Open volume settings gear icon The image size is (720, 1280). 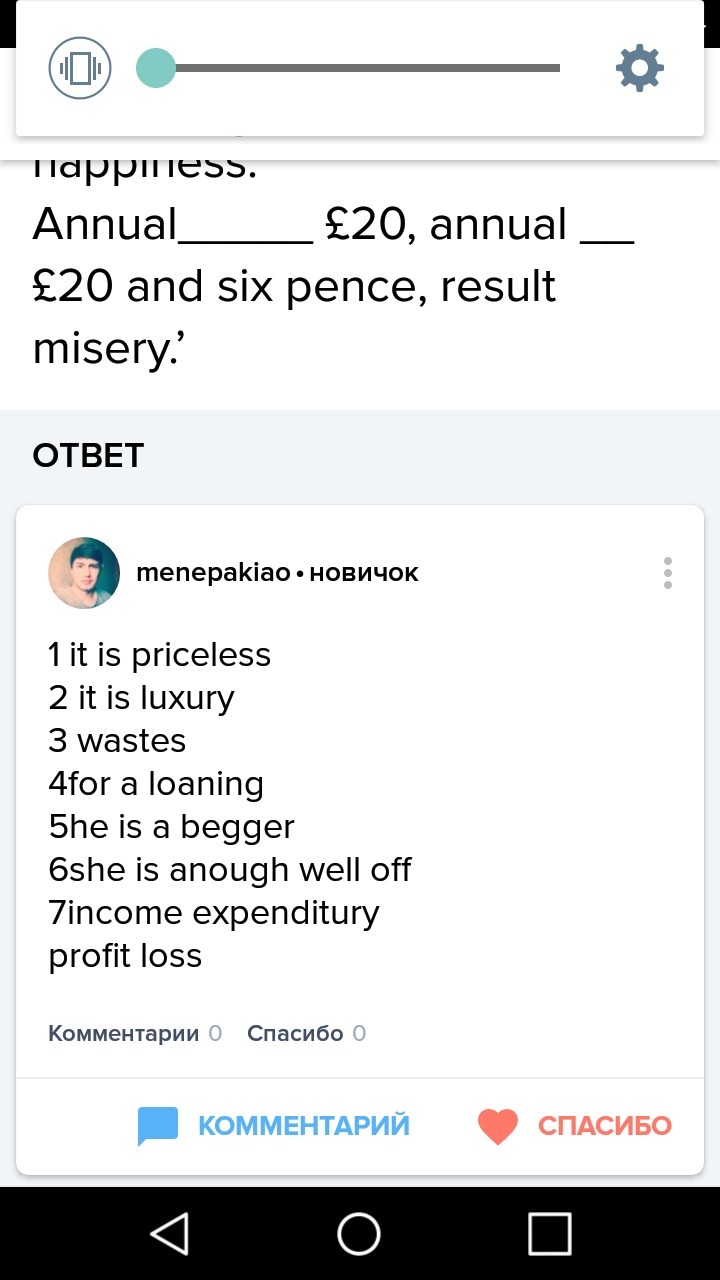pos(639,68)
